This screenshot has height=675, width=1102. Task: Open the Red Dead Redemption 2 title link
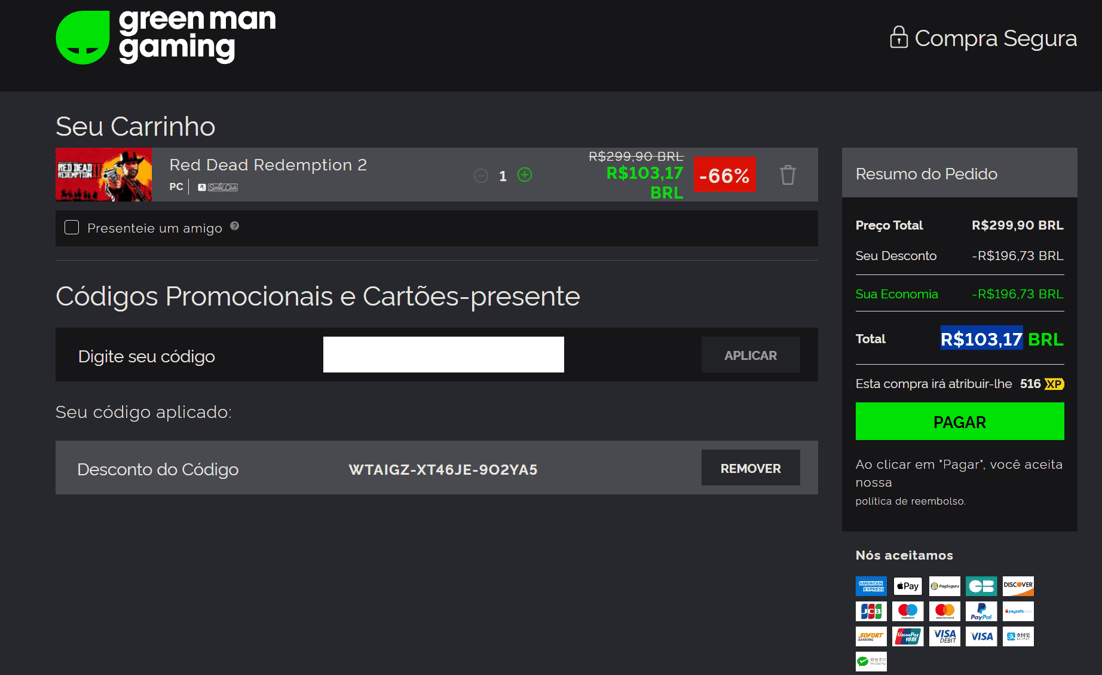tap(268, 165)
